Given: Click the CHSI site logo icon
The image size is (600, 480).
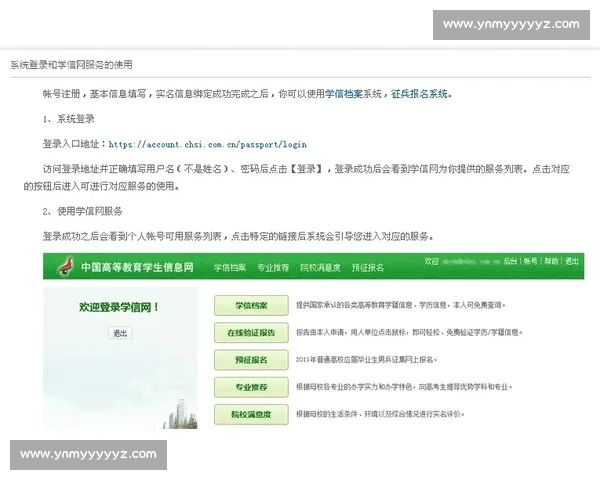Looking at the screenshot, I should coord(64,266).
